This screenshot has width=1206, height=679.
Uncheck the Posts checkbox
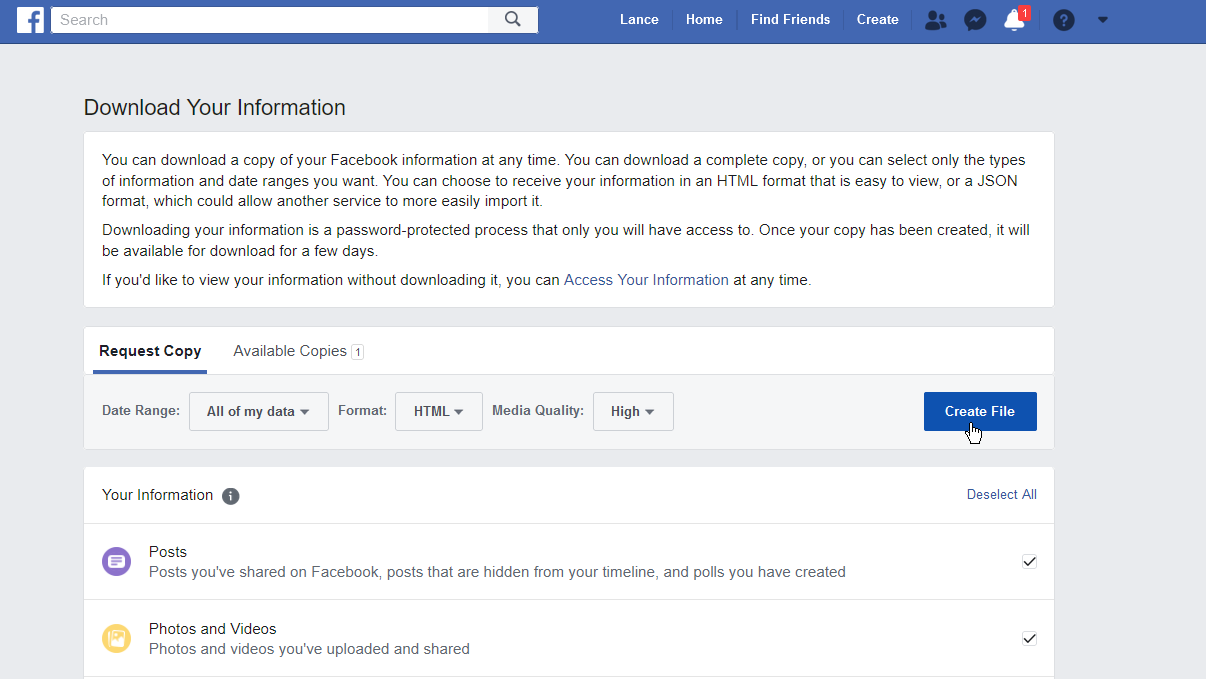tap(1029, 562)
